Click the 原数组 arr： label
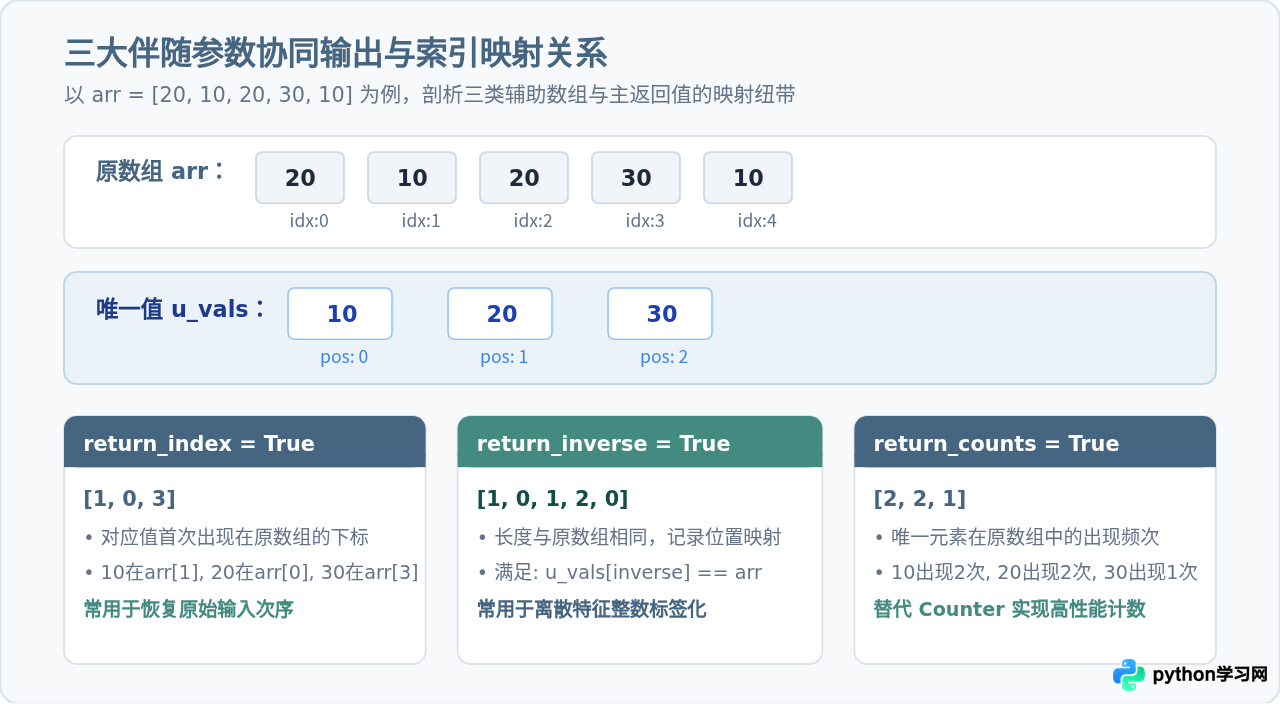Screen dimensions: 1280x704 coord(161,171)
